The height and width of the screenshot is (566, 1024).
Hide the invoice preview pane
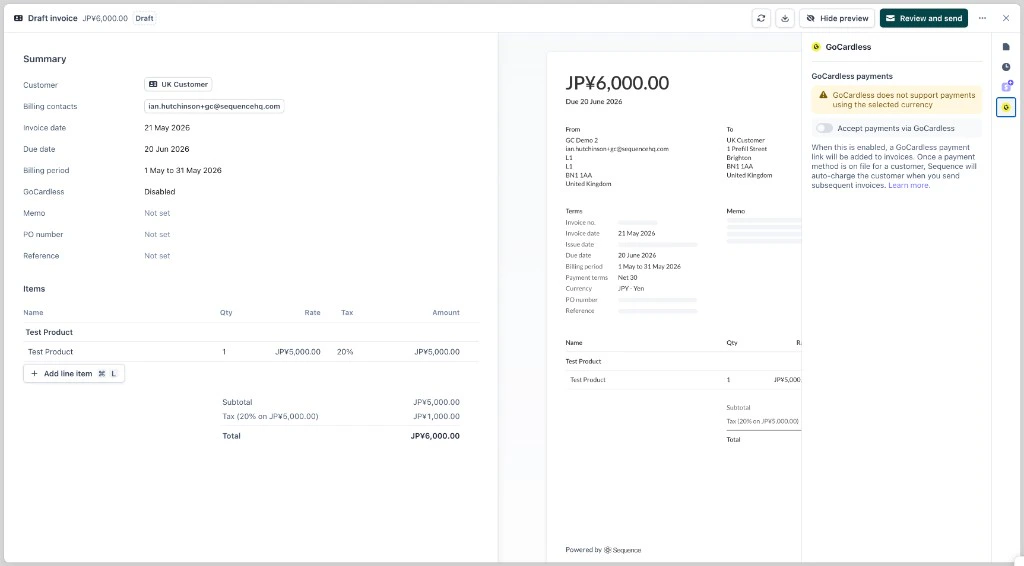coord(837,18)
